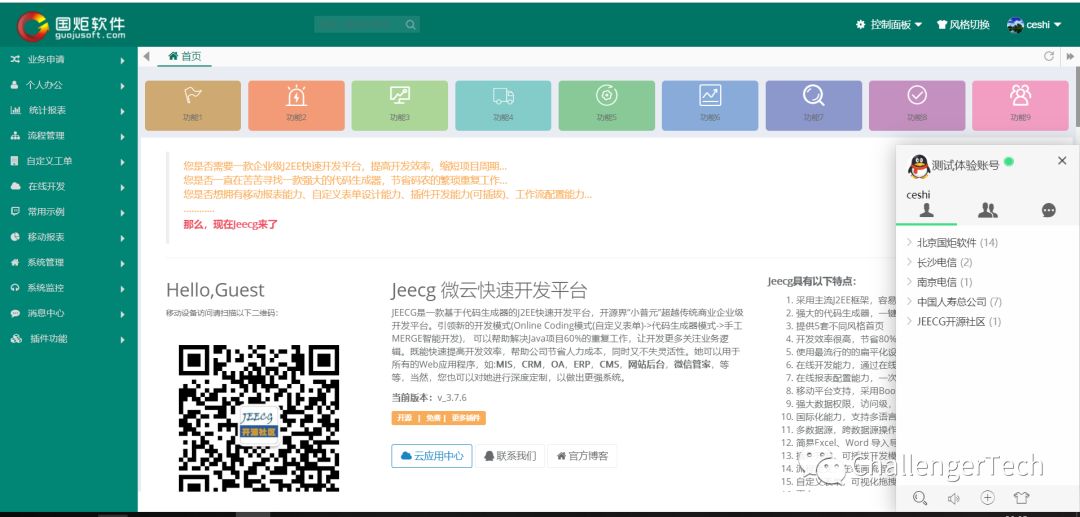This screenshot has width=1080, height=517.
Task: Click the cubes icon beside 插件功能
Action: tap(17, 339)
